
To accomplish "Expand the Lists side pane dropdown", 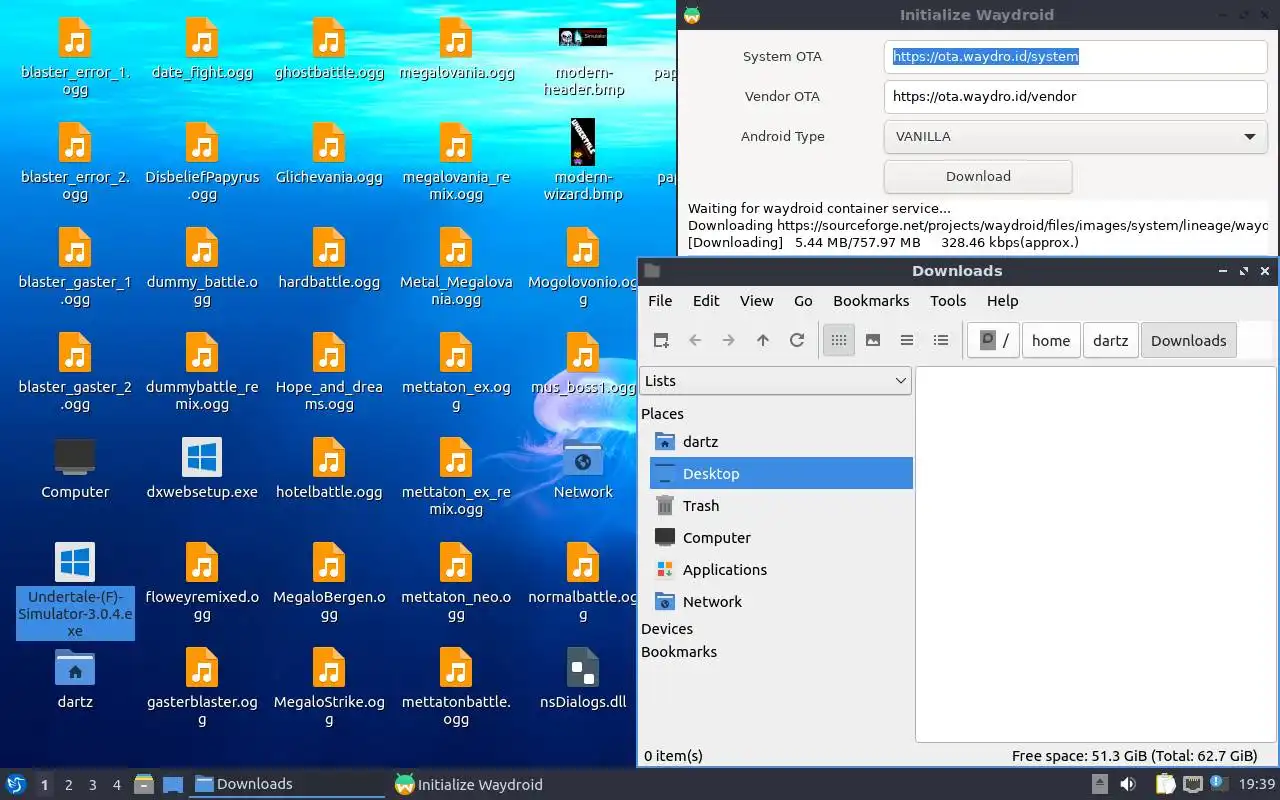I will point(775,381).
